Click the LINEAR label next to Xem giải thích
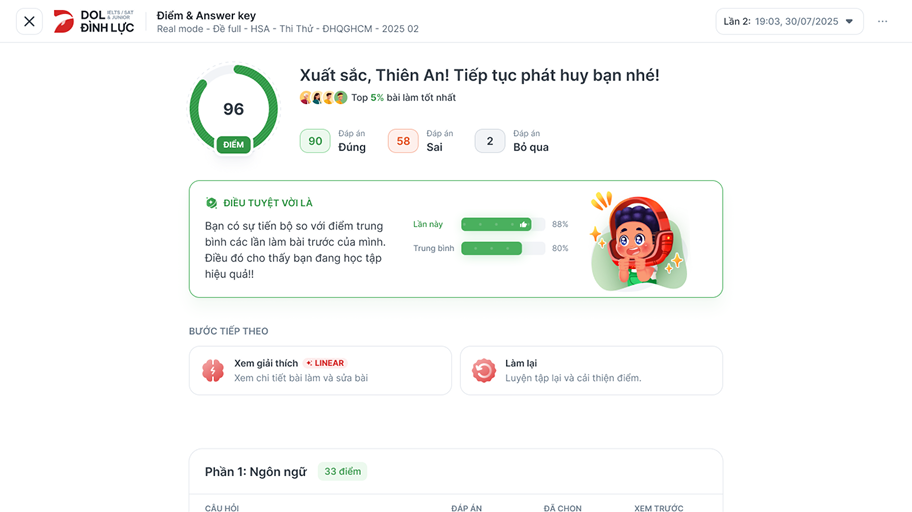 click(326, 363)
